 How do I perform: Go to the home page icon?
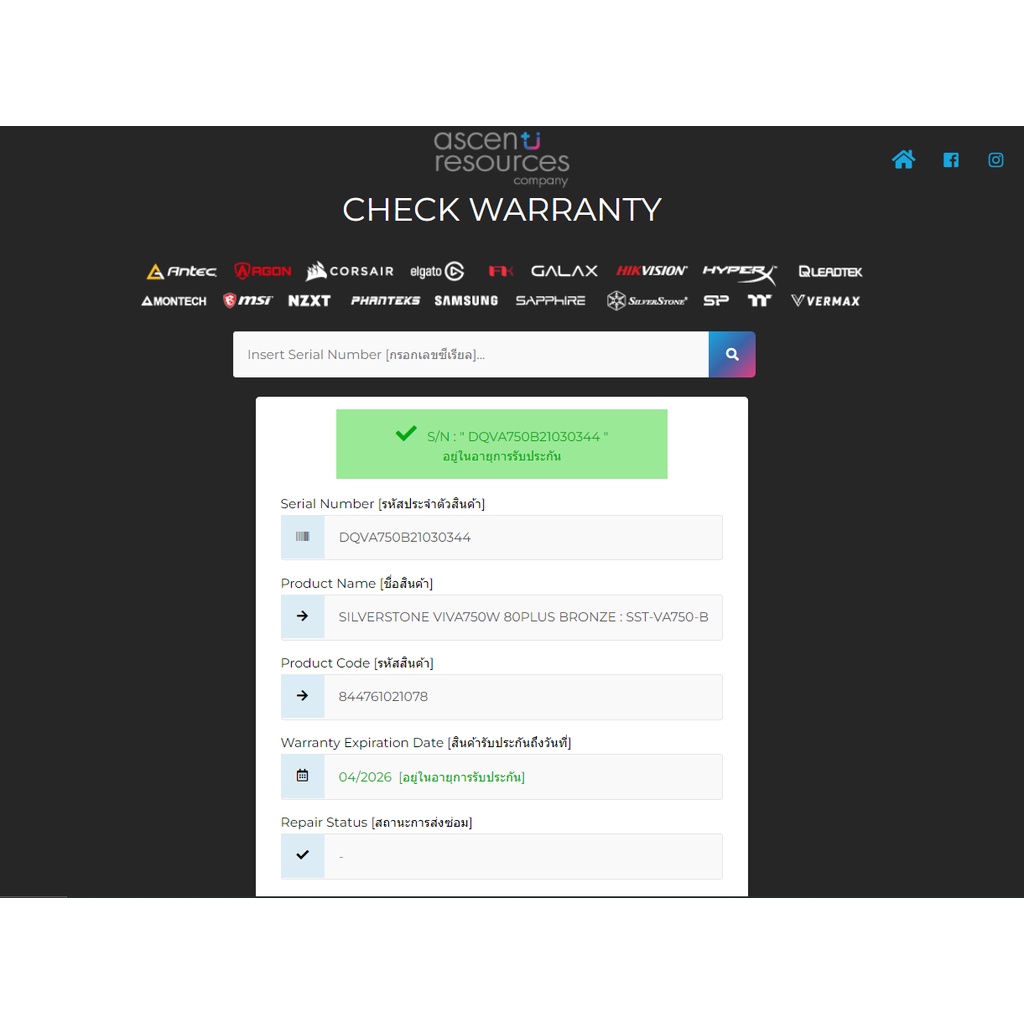point(903,160)
